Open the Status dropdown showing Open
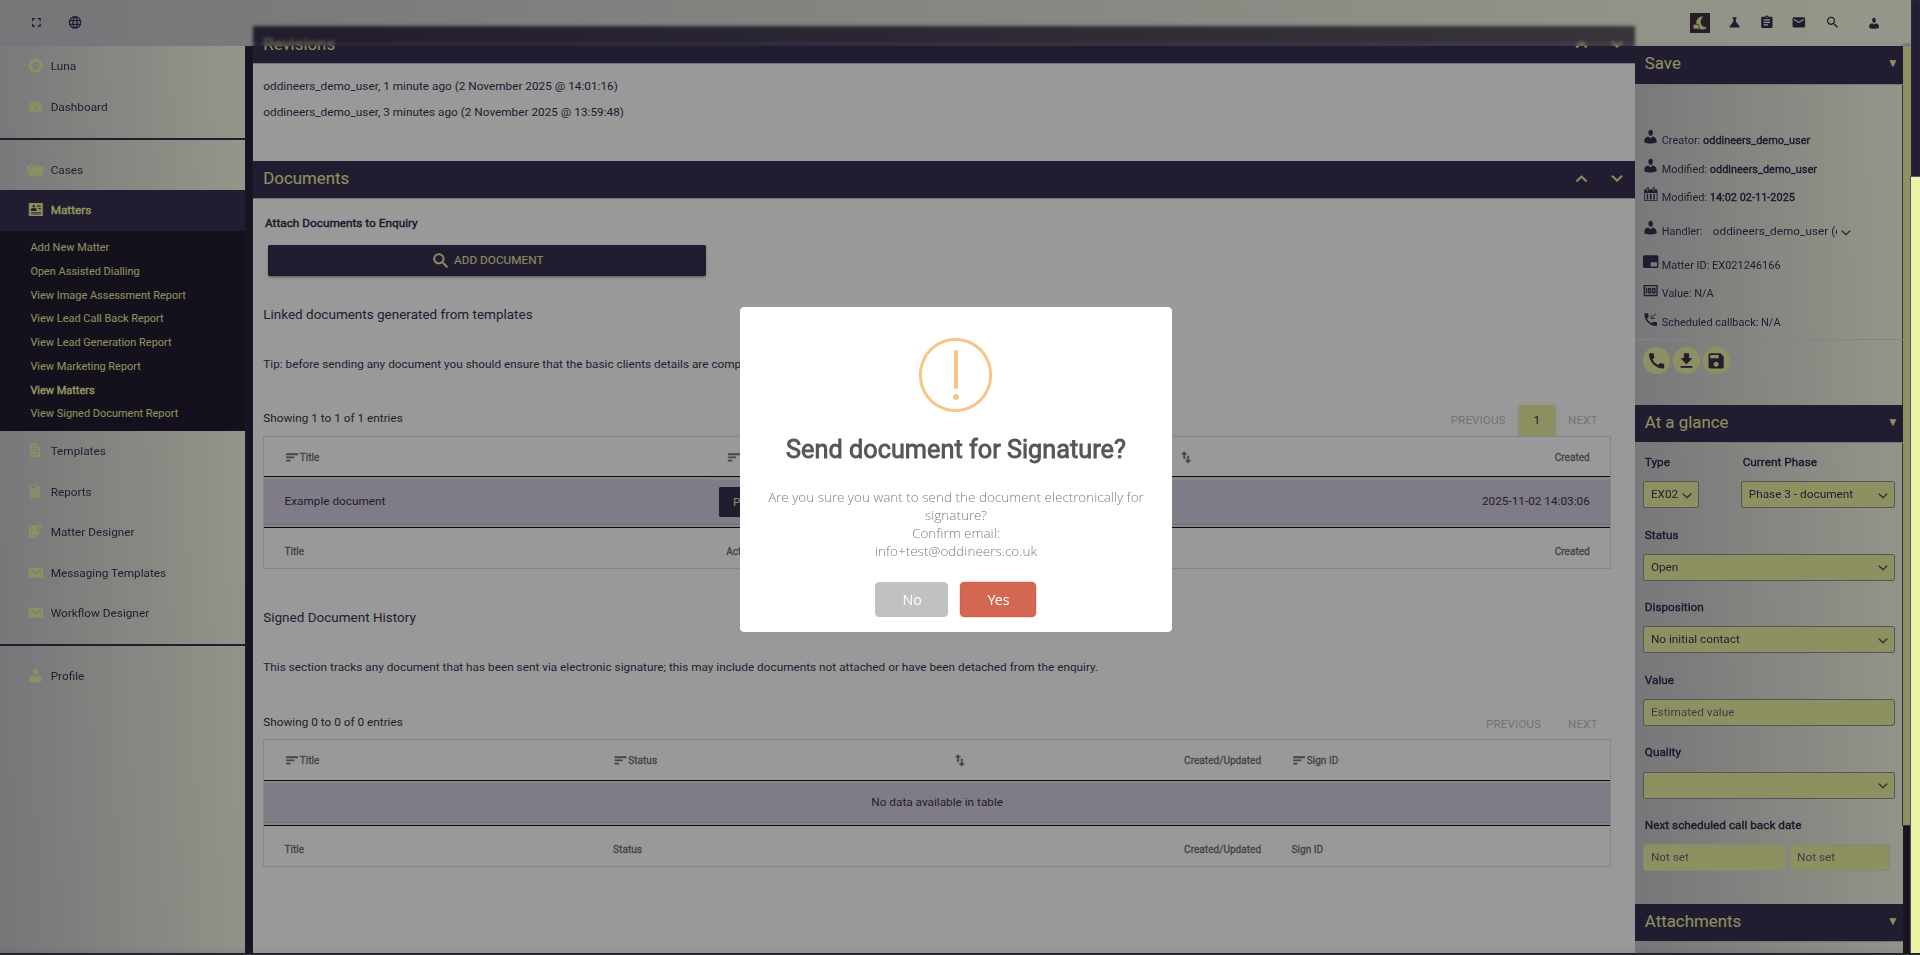The image size is (1920, 955). 1767,568
